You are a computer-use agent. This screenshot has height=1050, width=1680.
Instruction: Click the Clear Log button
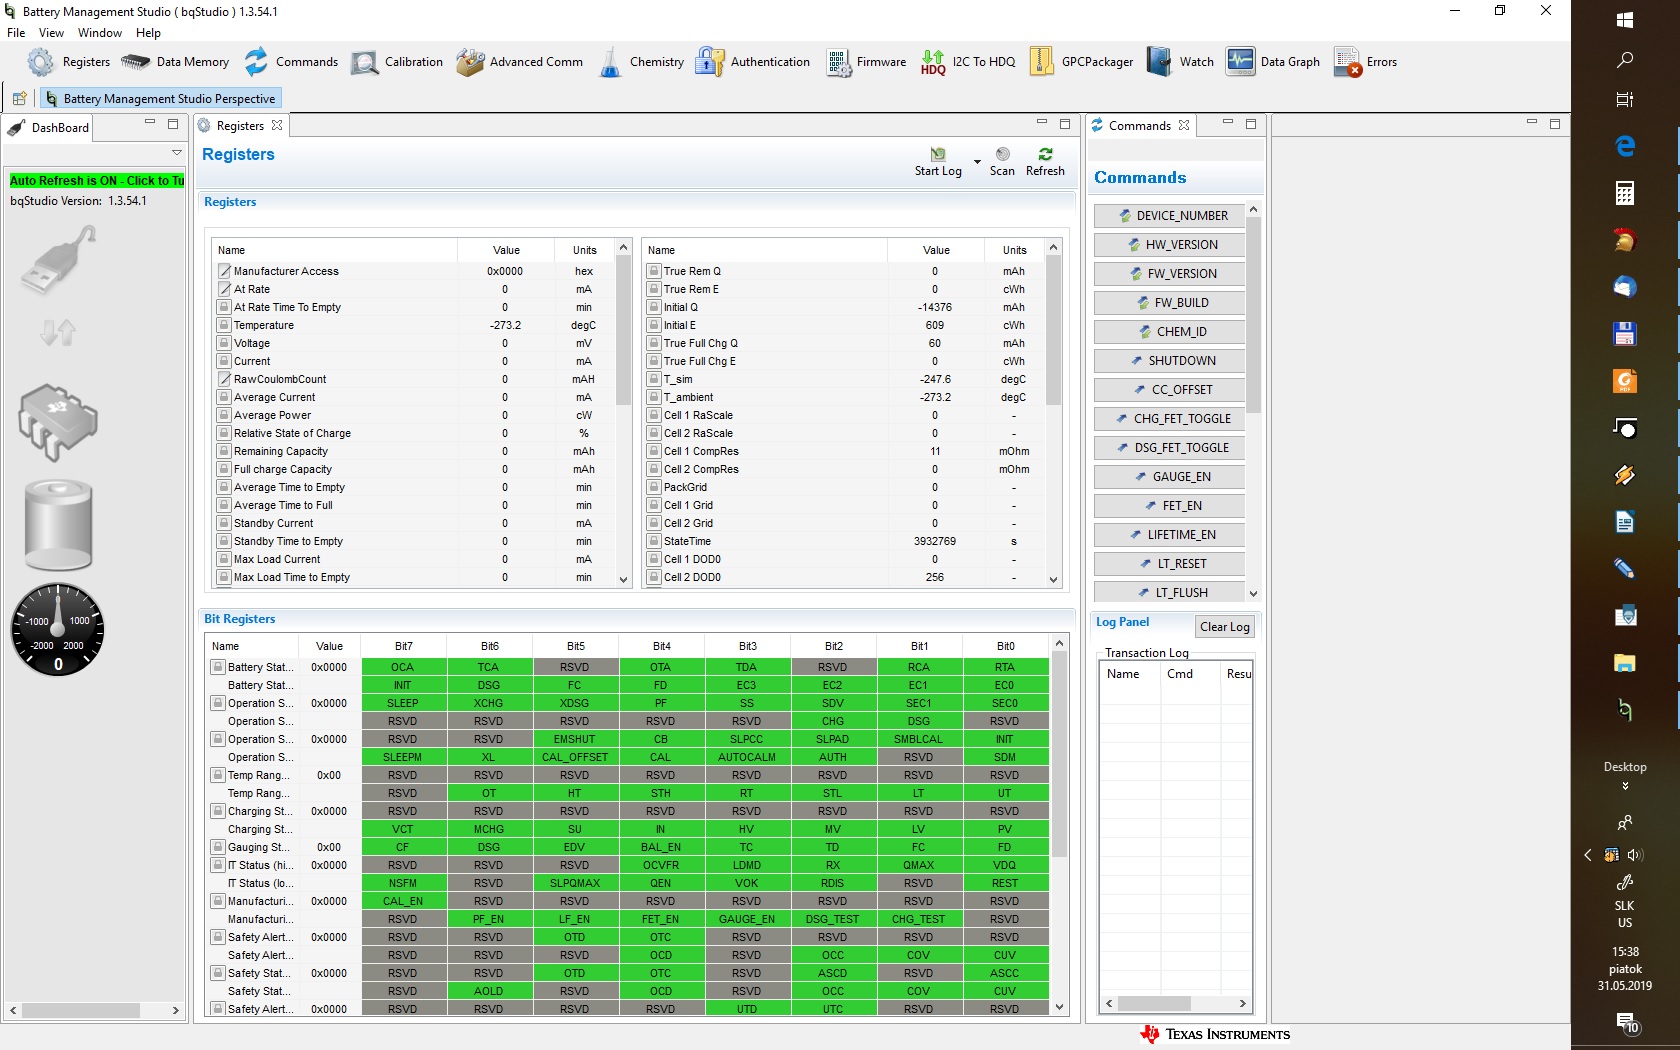[1224, 627]
